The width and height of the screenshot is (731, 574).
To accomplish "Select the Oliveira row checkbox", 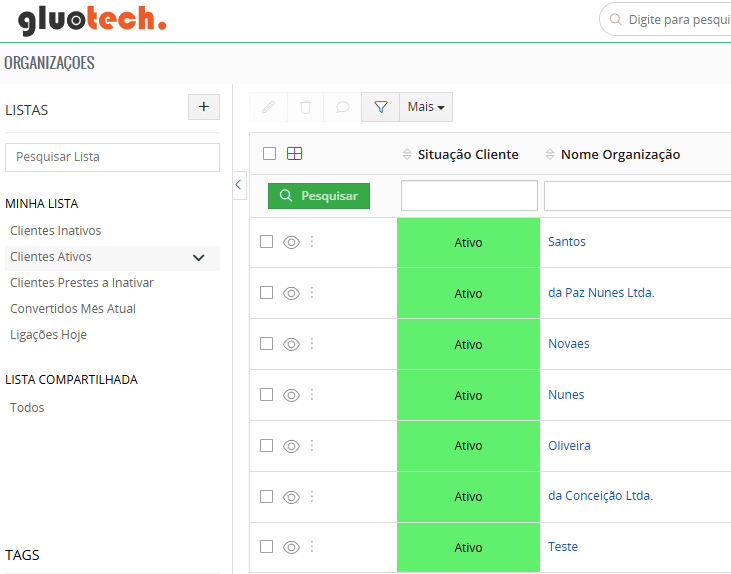I will click(x=267, y=446).
